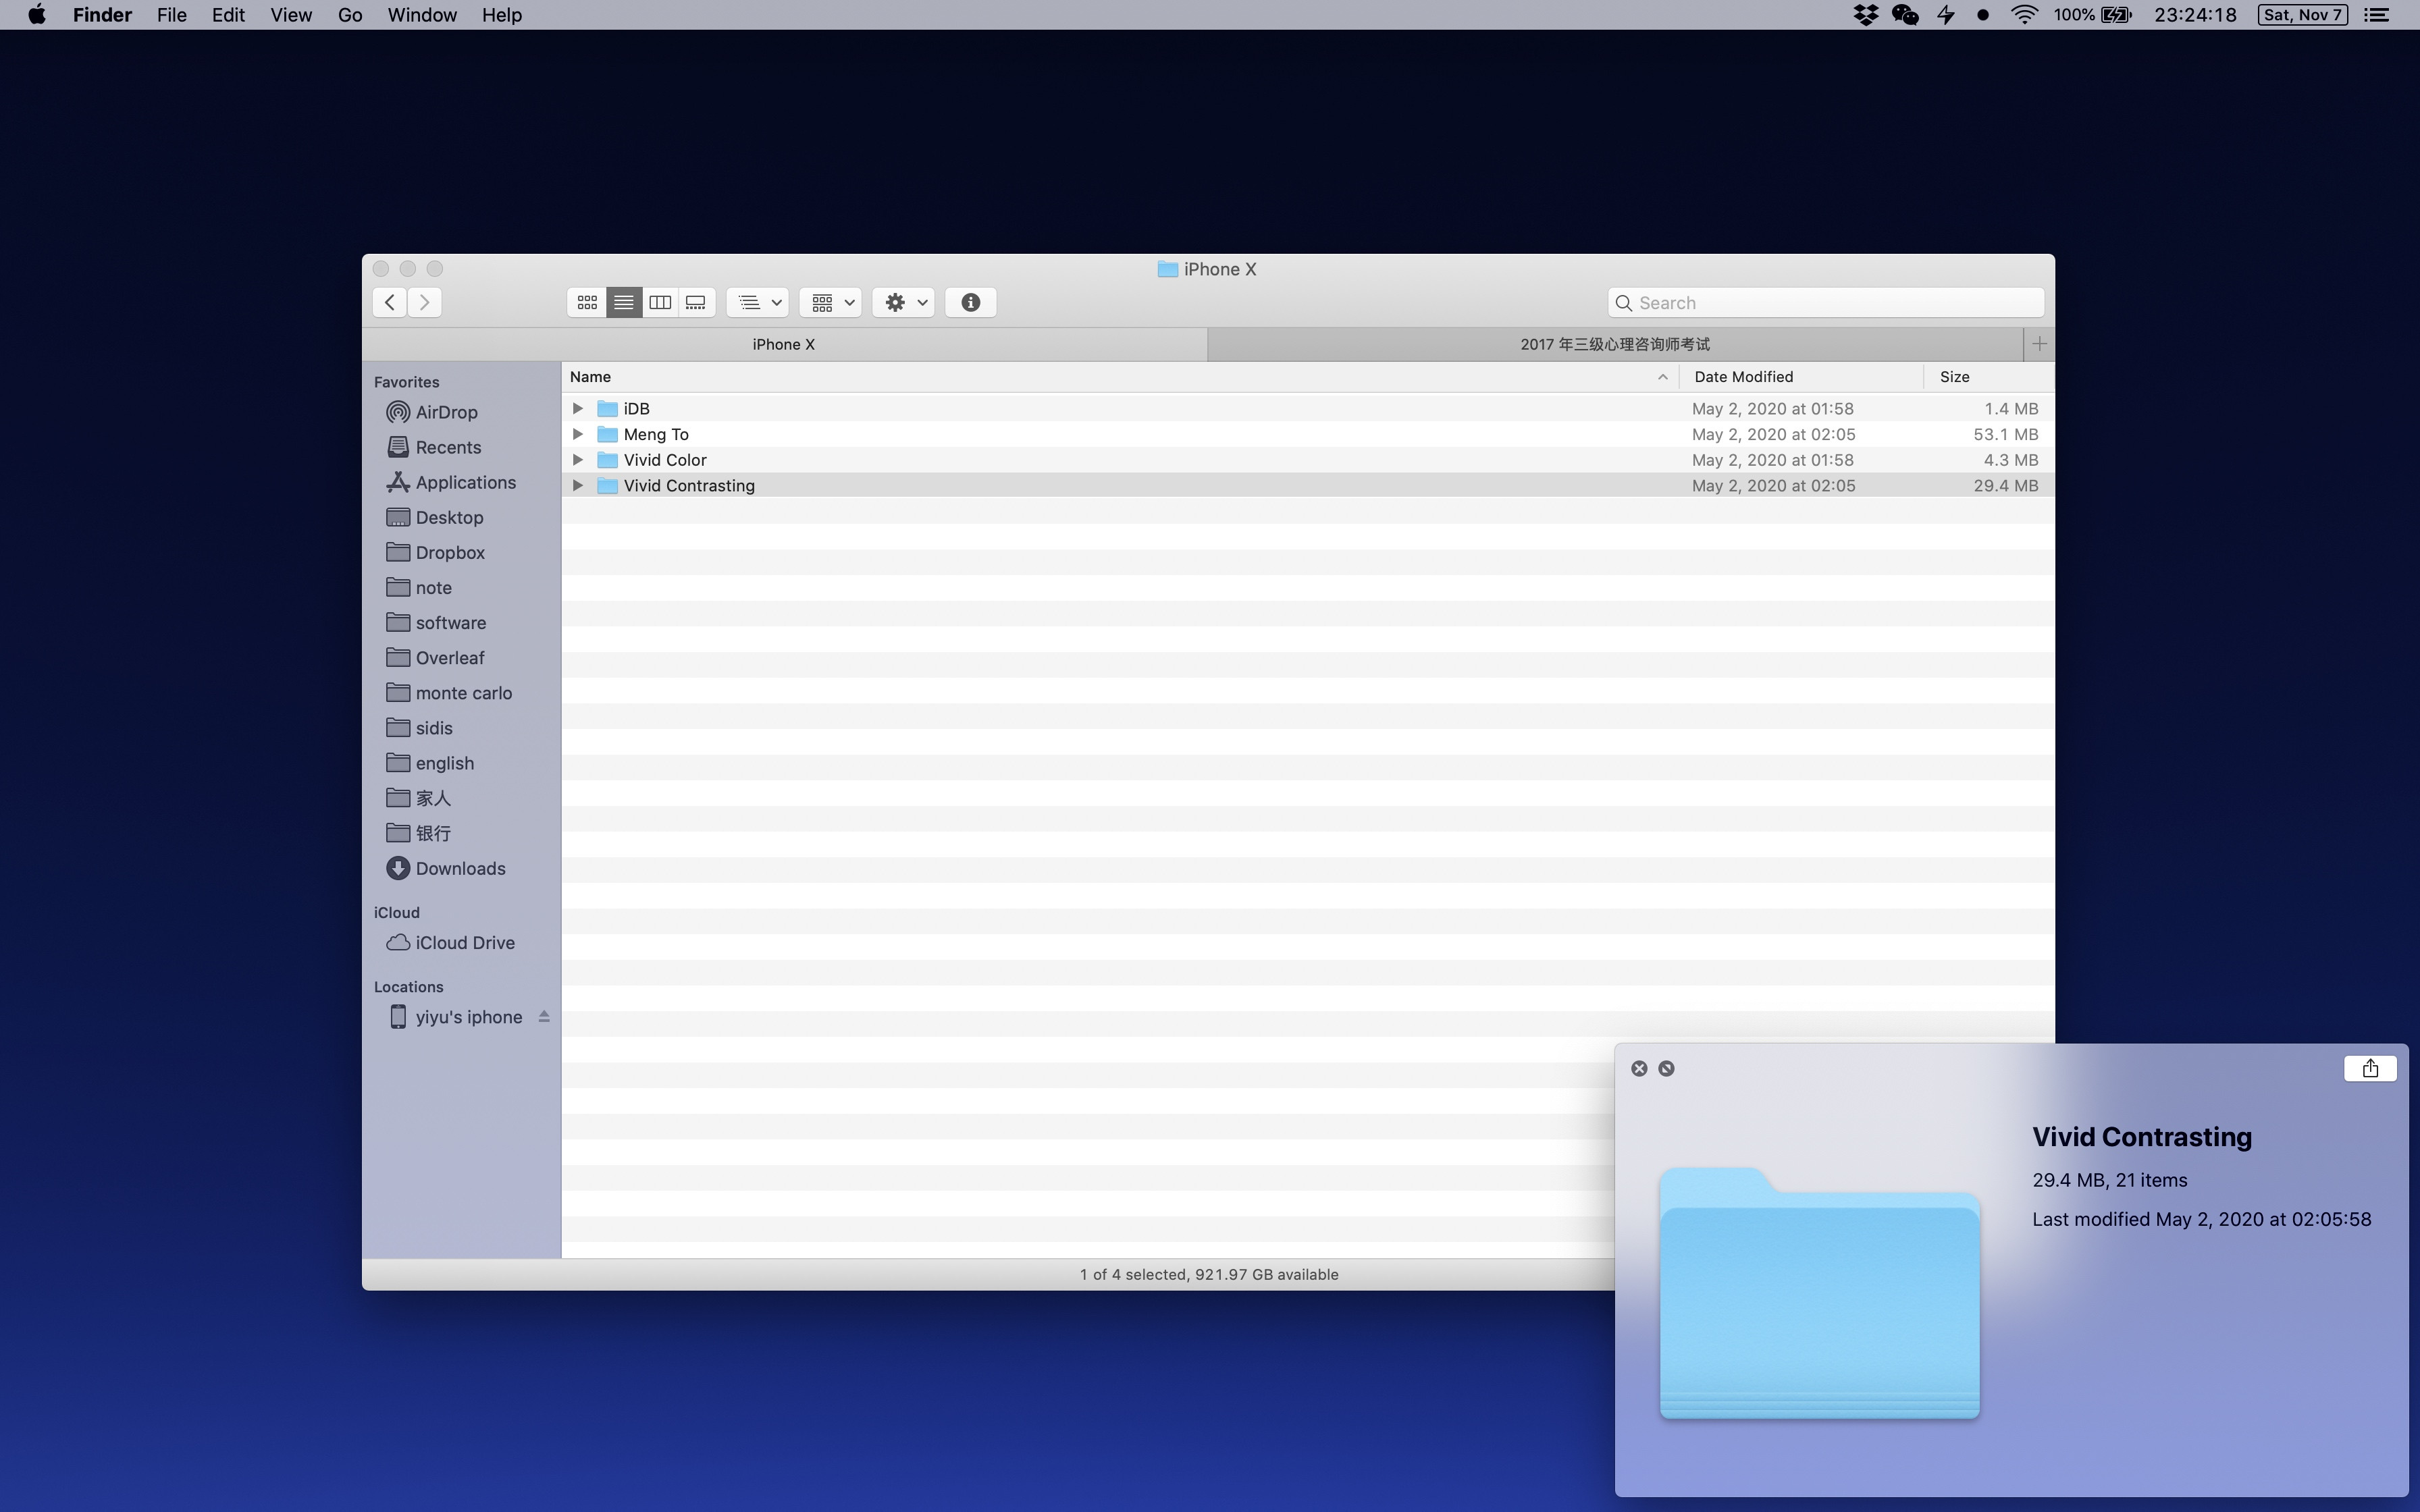Add a new Finder tab
Image resolution: width=2420 pixels, height=1512 pixels.
[2039, 344]
